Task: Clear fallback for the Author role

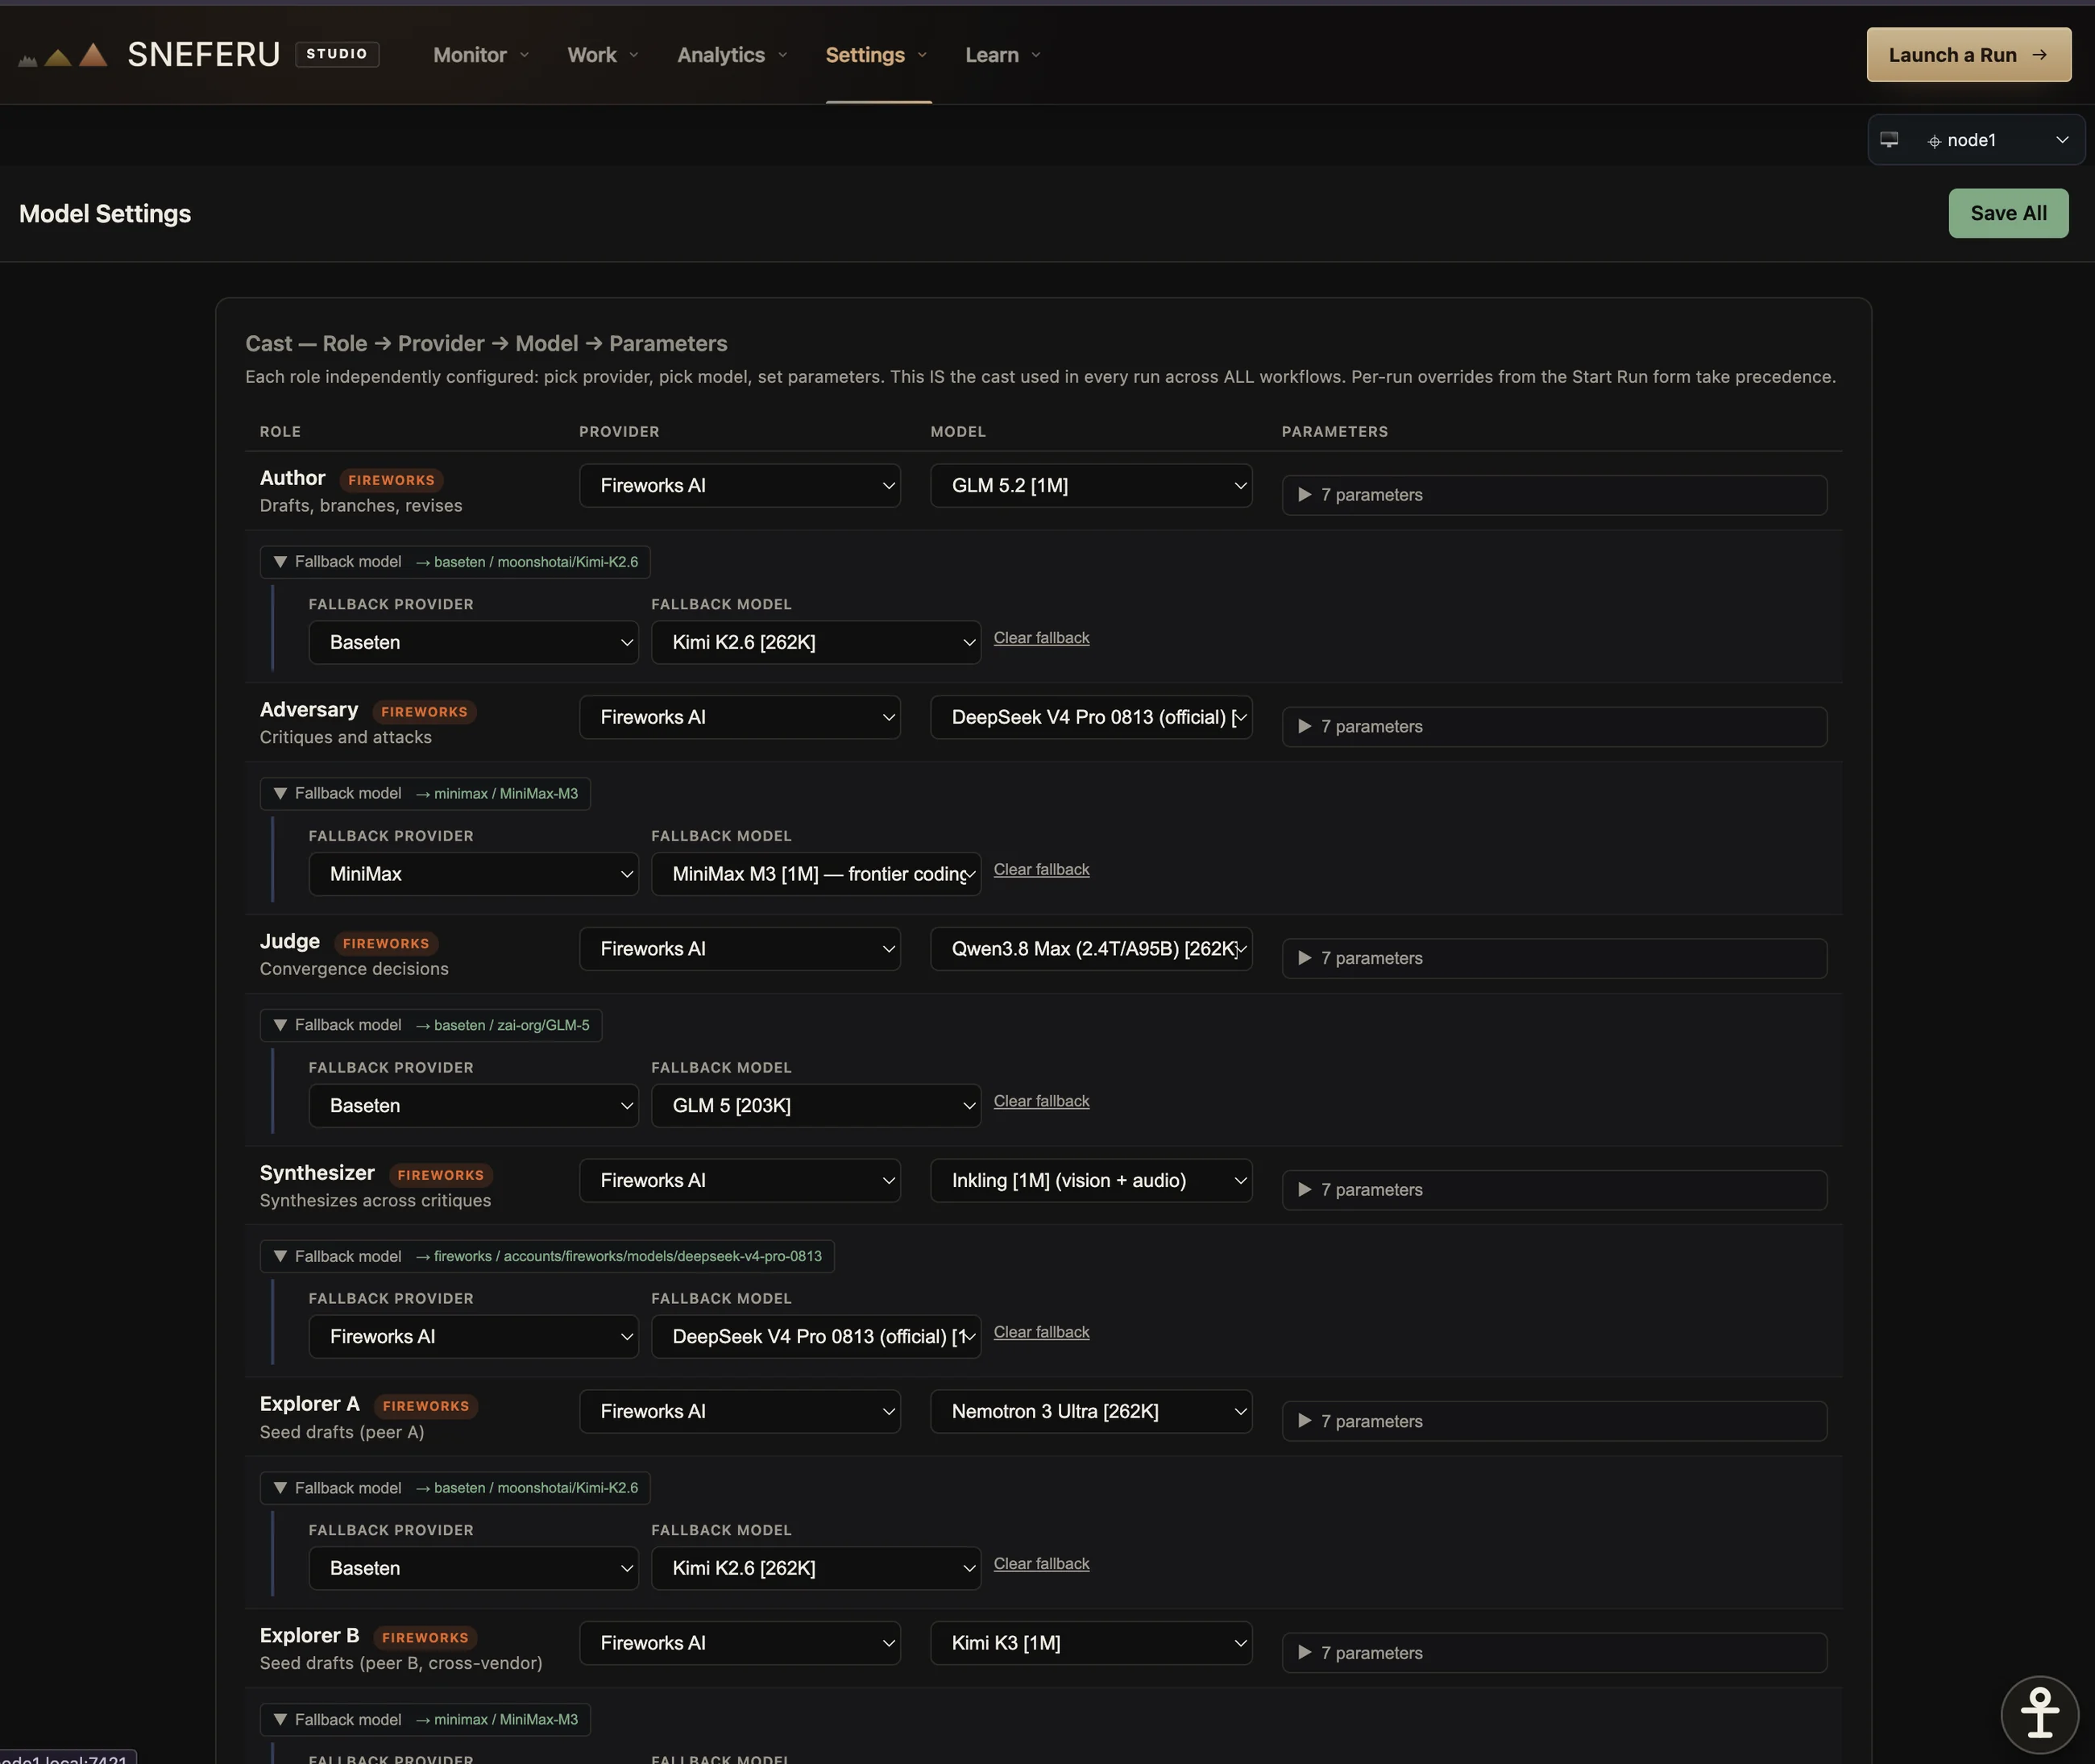Action: 1041,638
